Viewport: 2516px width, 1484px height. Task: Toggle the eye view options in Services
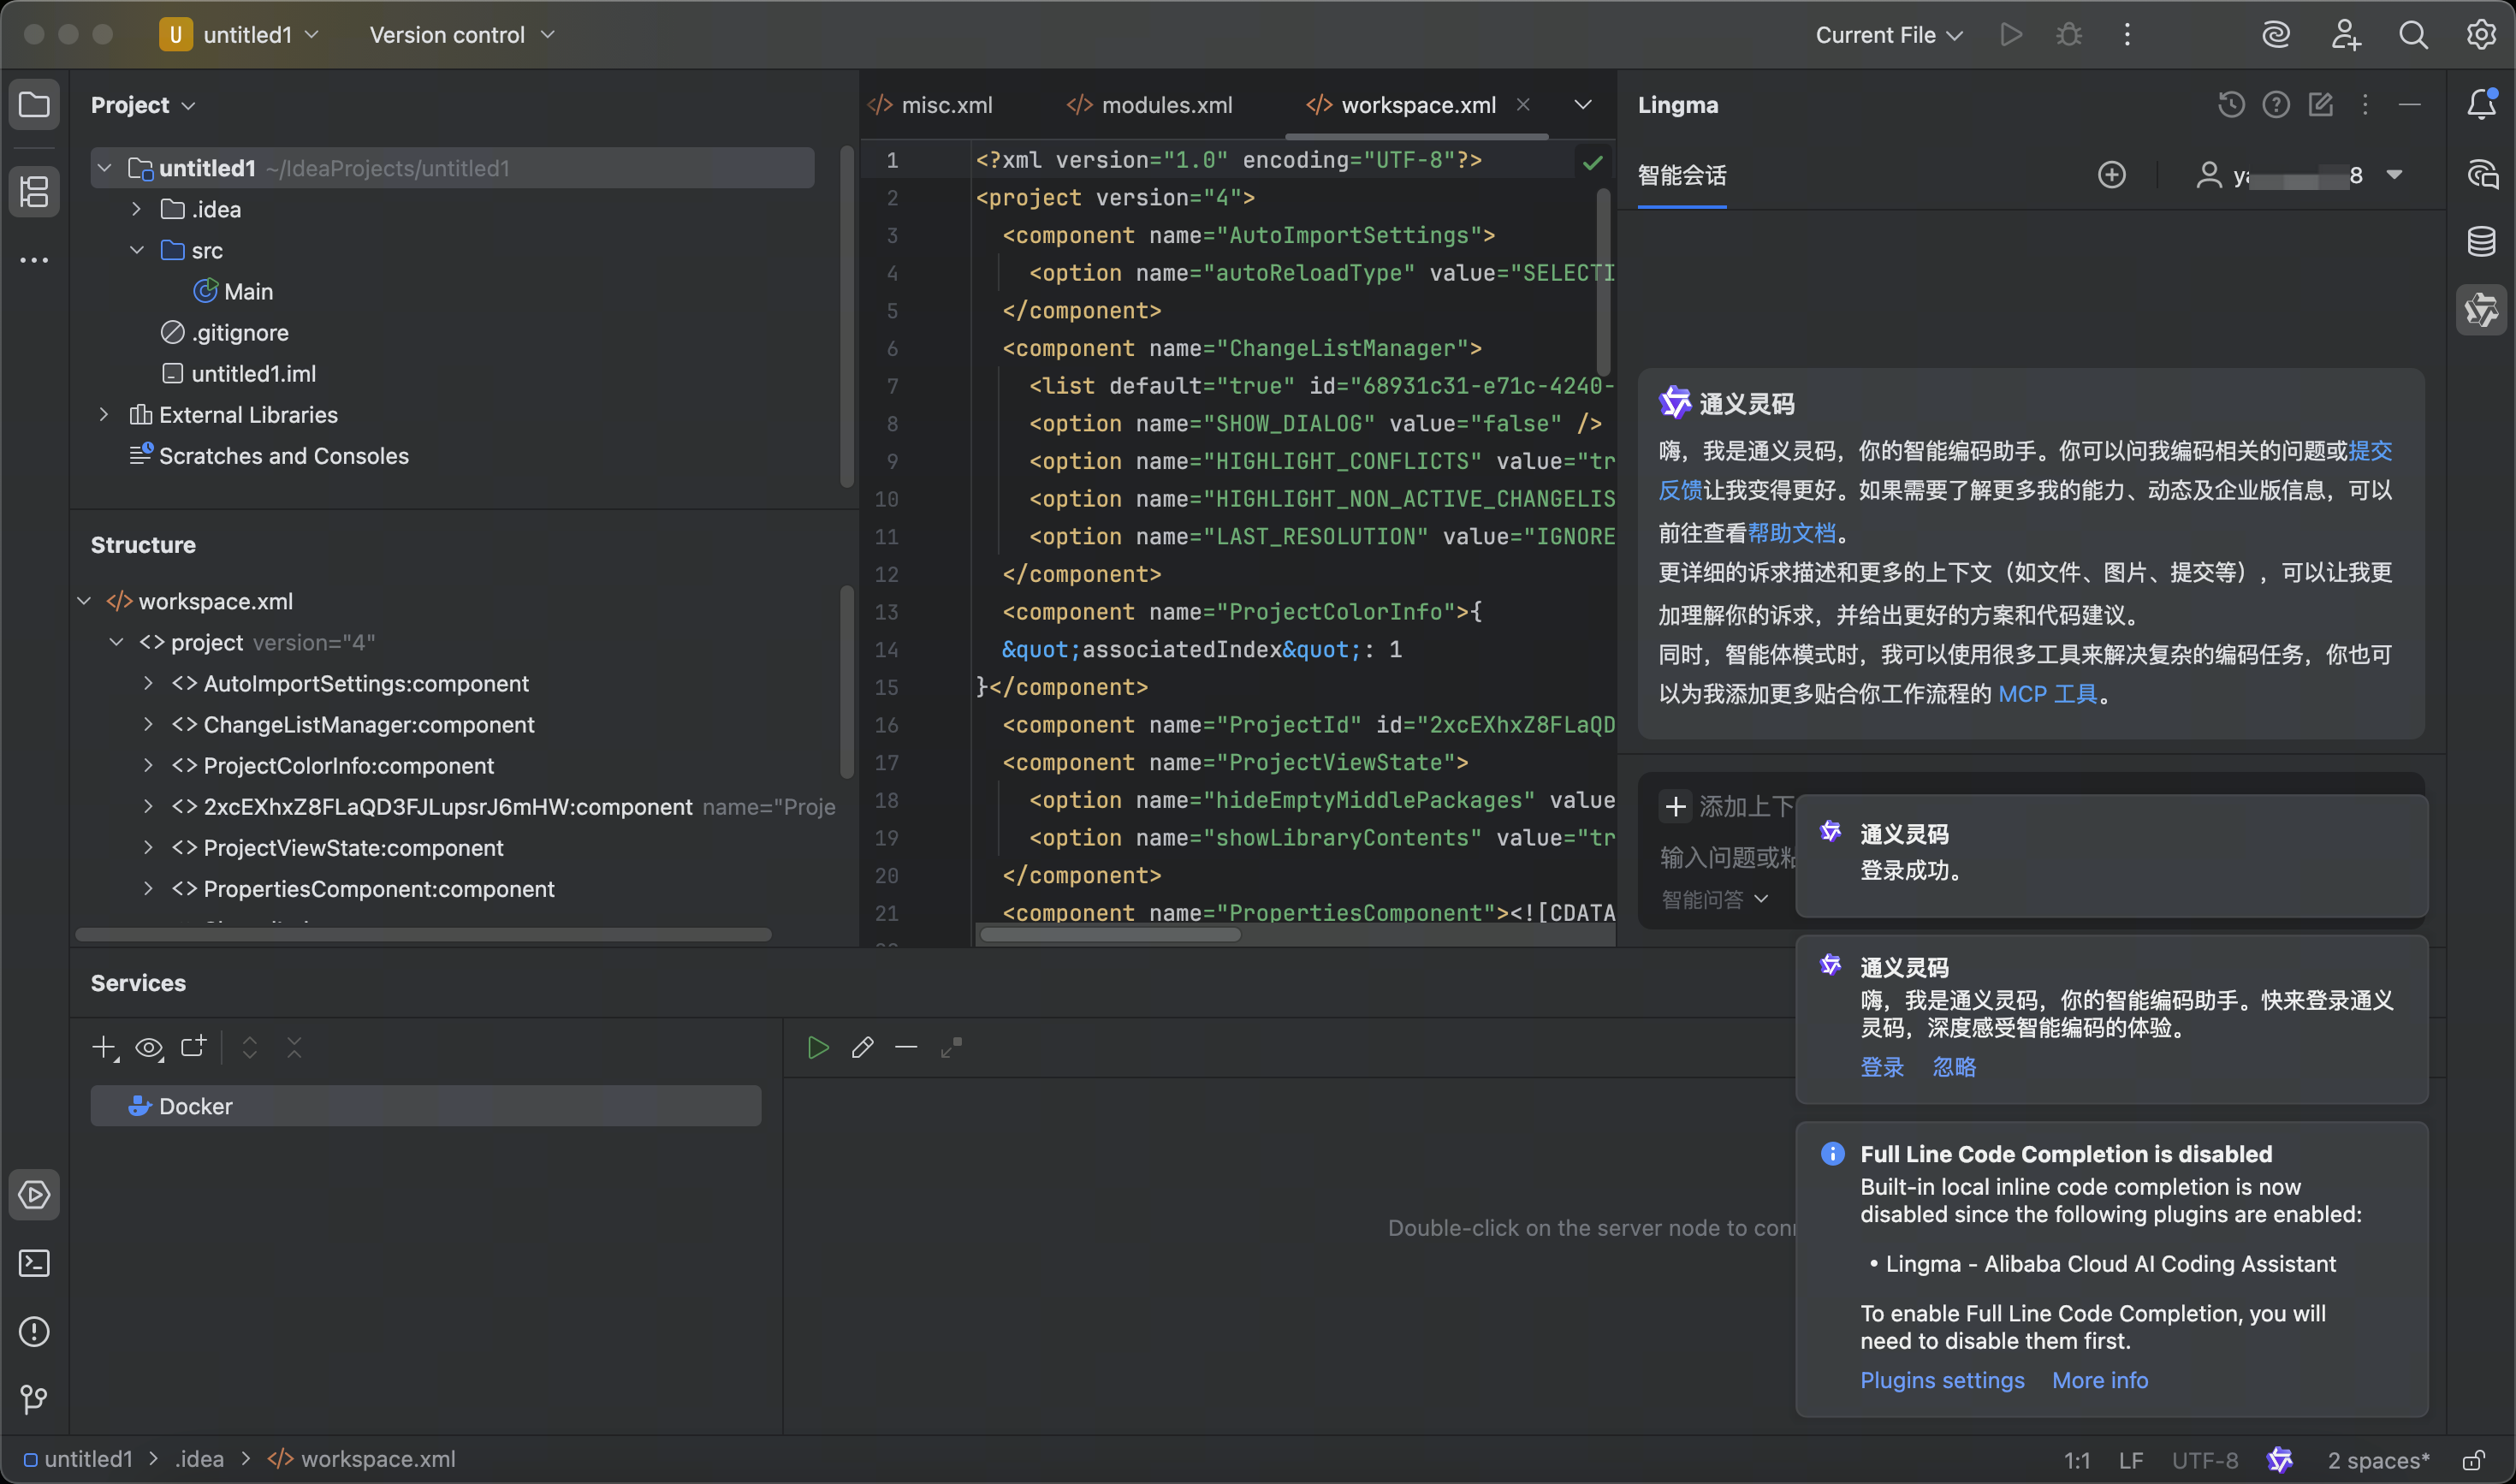pos(149,1048)
